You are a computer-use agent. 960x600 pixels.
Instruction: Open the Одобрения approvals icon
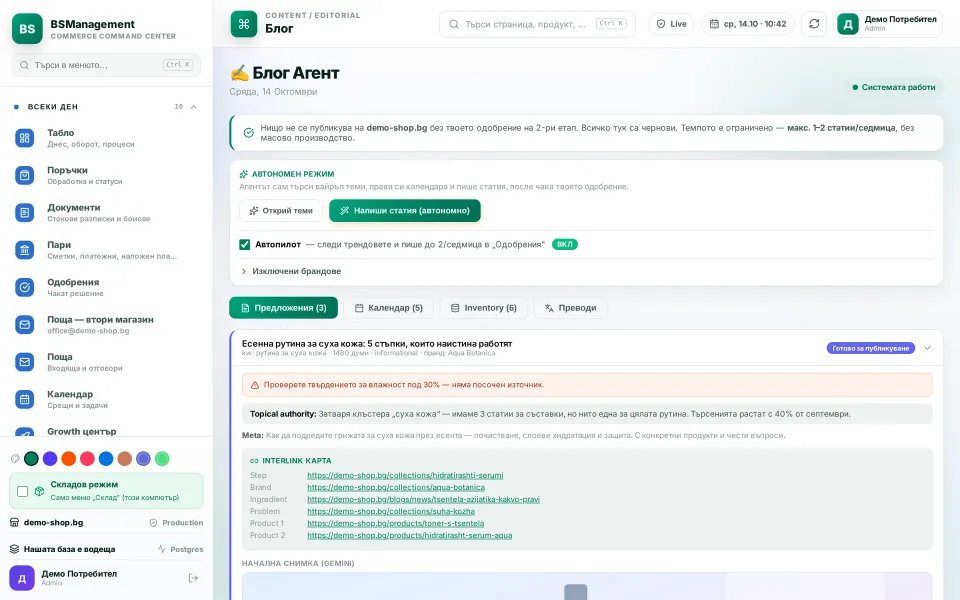pos(24,287)
